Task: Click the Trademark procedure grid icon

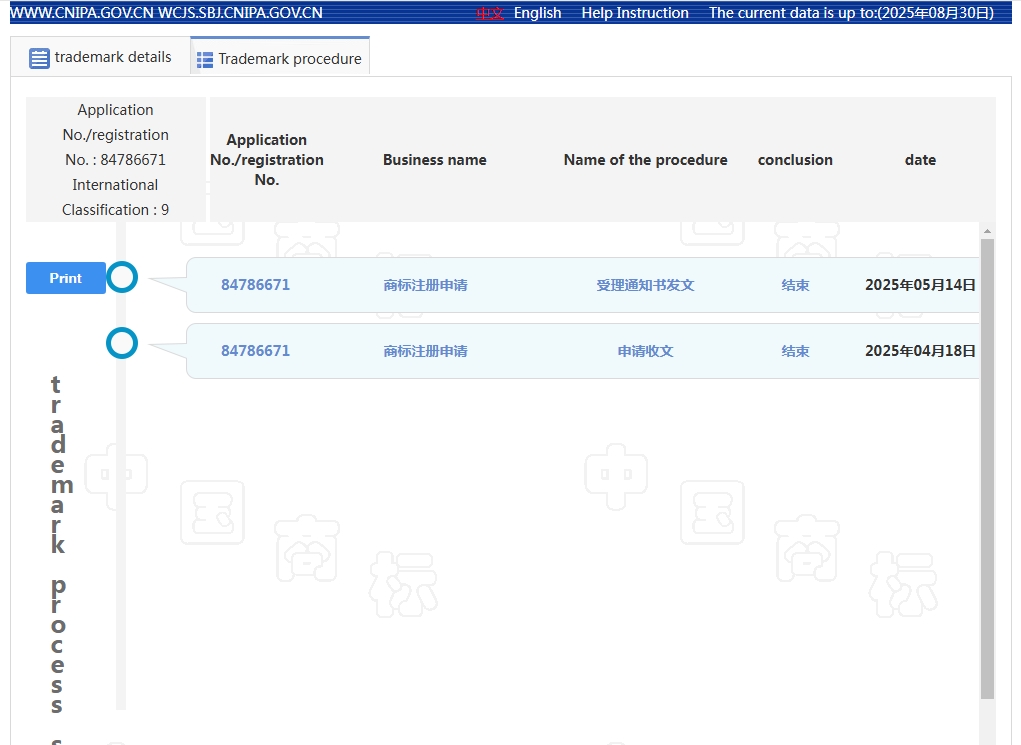Action: (x=205, y=60)
